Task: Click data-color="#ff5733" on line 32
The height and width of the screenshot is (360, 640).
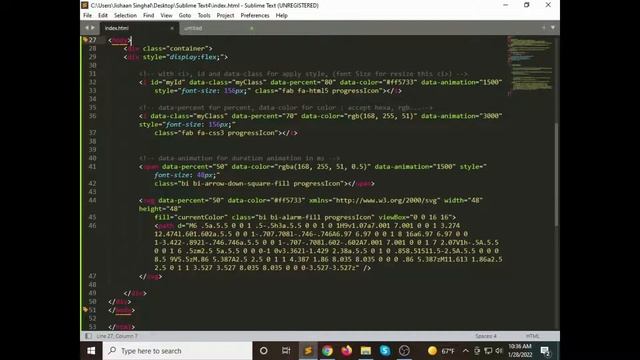Action: 378,82
